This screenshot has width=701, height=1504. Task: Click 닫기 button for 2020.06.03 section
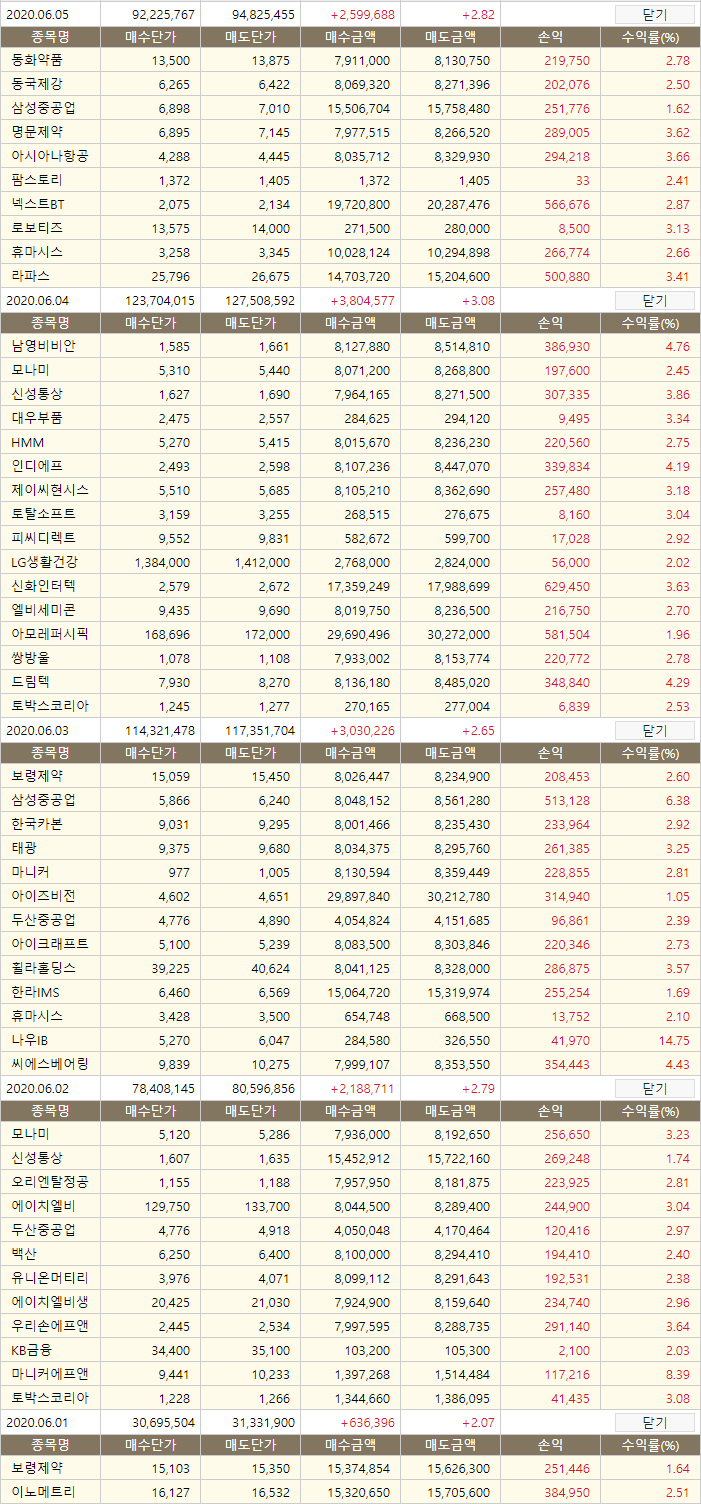tap(654, 730)
